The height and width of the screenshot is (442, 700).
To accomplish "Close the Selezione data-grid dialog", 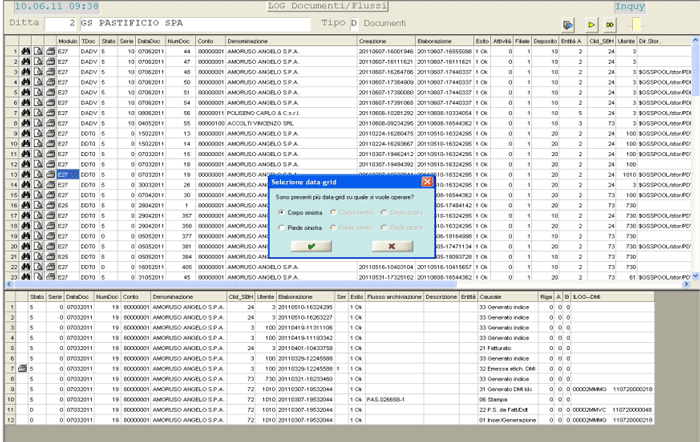I will 427,183.
